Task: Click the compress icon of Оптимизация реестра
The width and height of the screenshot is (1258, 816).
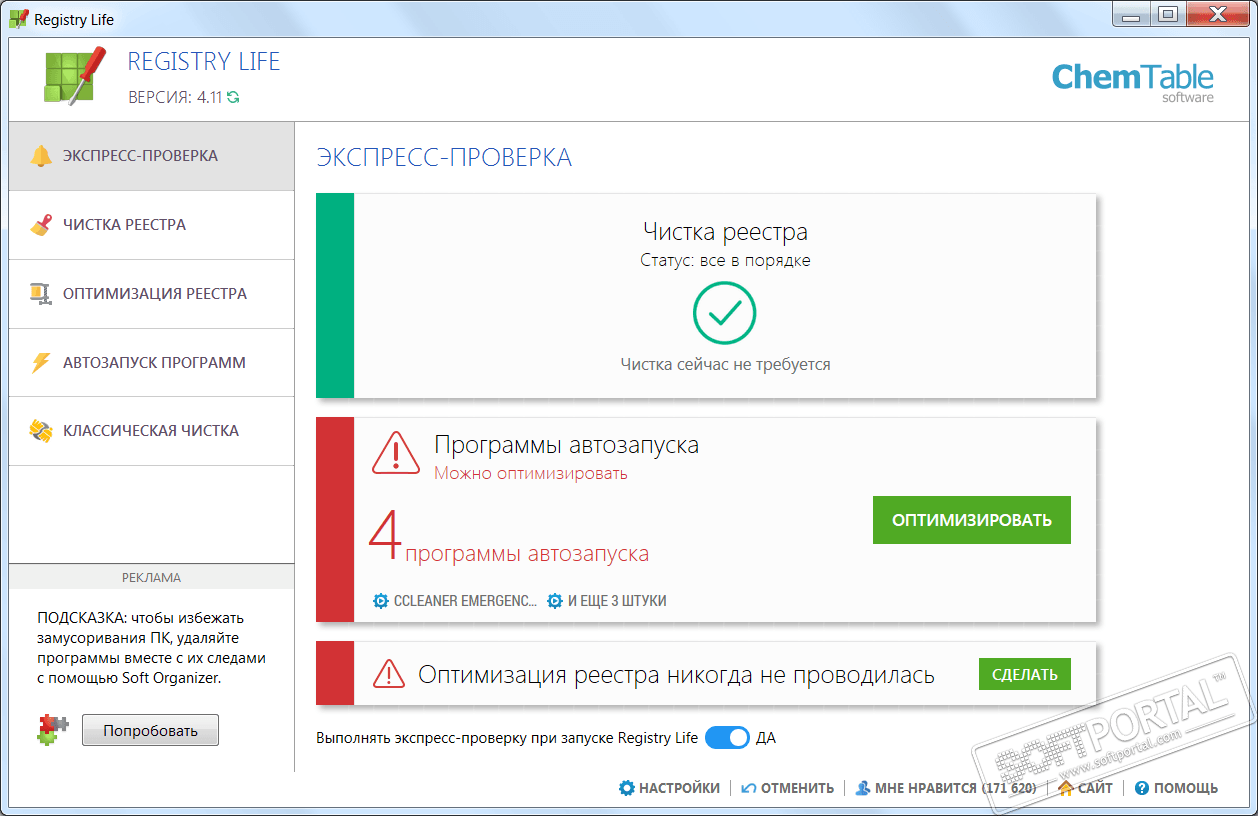Action: [x=41, y=294]
